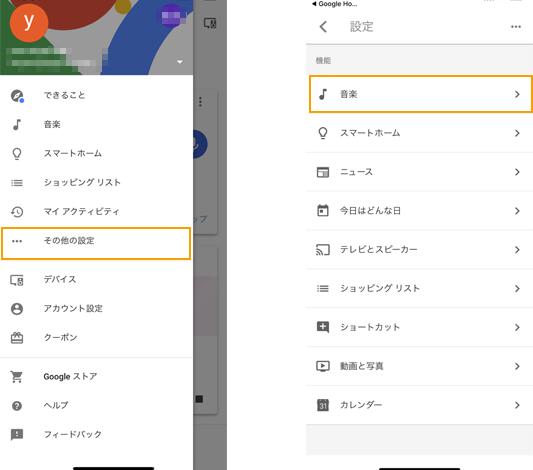
Task: Tap the calendar-day icon for 今日はどんな日
Action: (323, 211)
